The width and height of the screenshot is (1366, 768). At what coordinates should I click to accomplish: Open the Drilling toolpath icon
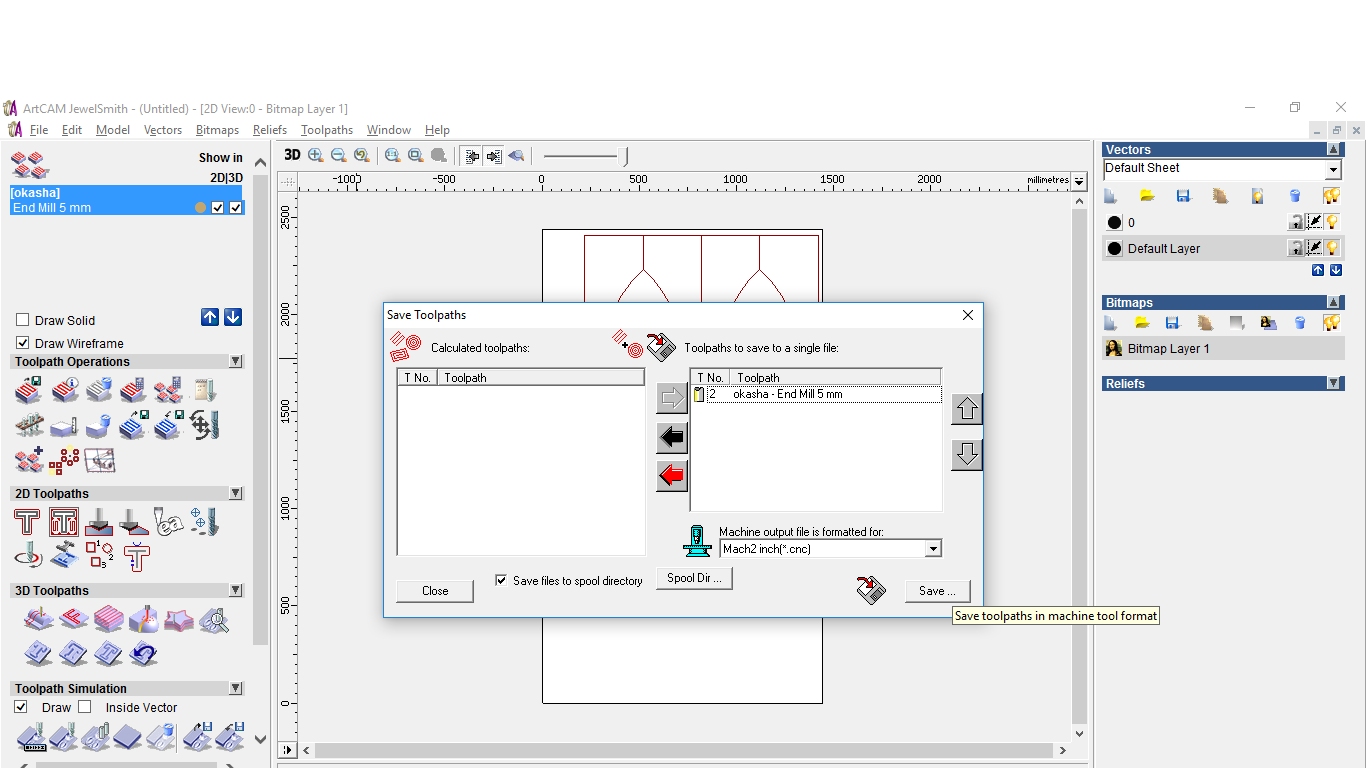[204, 522]
